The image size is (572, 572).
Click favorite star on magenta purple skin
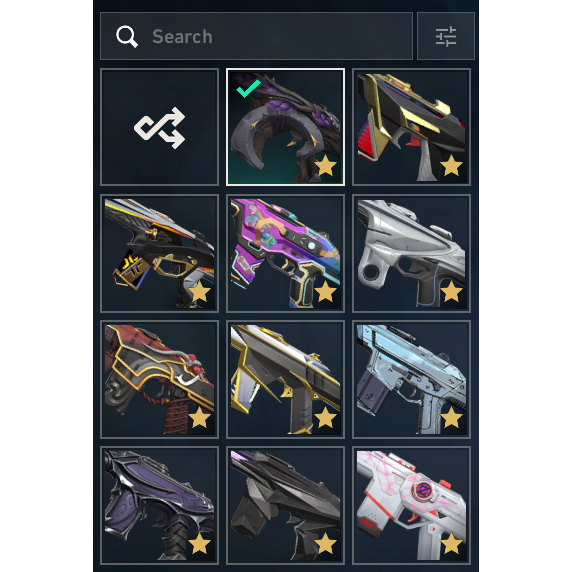pyautogui.click(x=325, y=291)
